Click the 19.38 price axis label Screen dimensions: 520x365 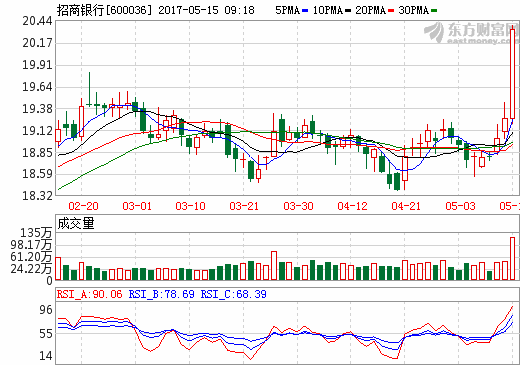[x=37, y=109]
